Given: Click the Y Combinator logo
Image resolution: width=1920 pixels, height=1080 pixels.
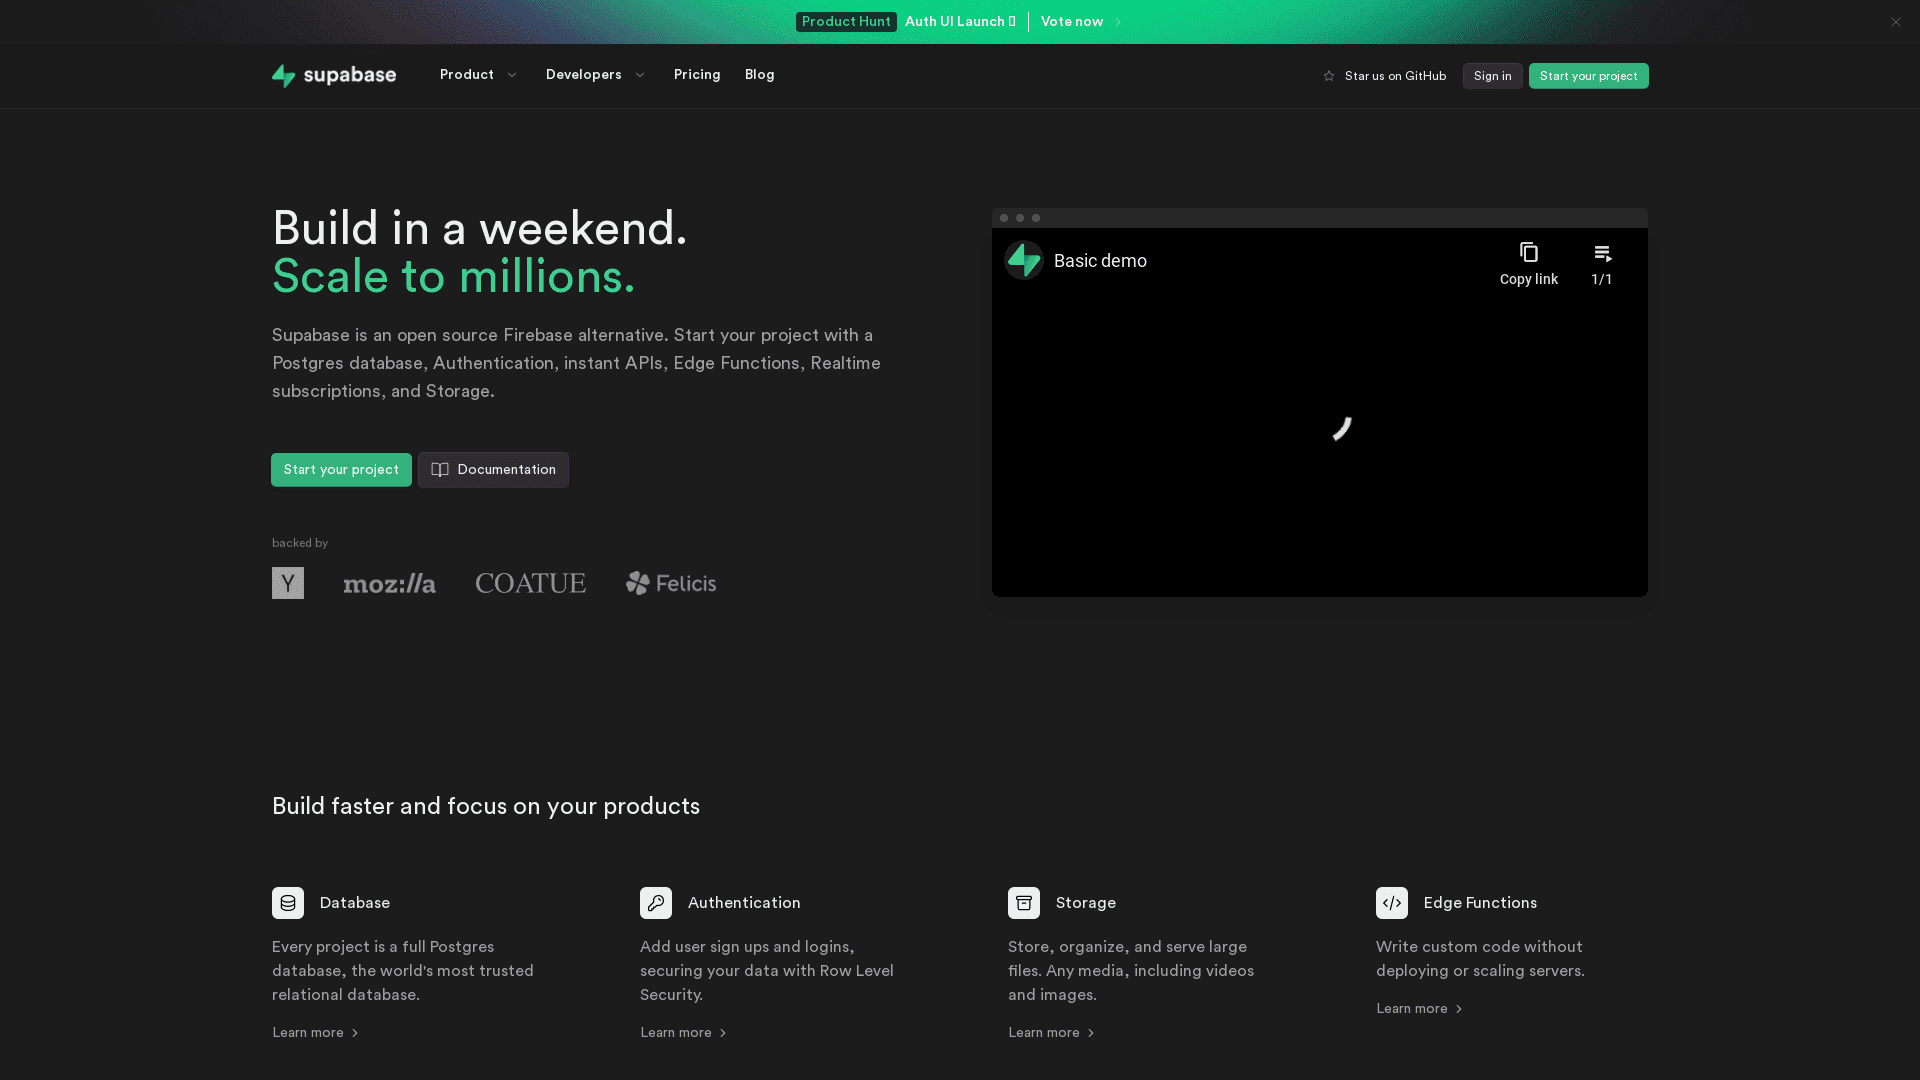Looking at the screenshot, I should [288, 583].
